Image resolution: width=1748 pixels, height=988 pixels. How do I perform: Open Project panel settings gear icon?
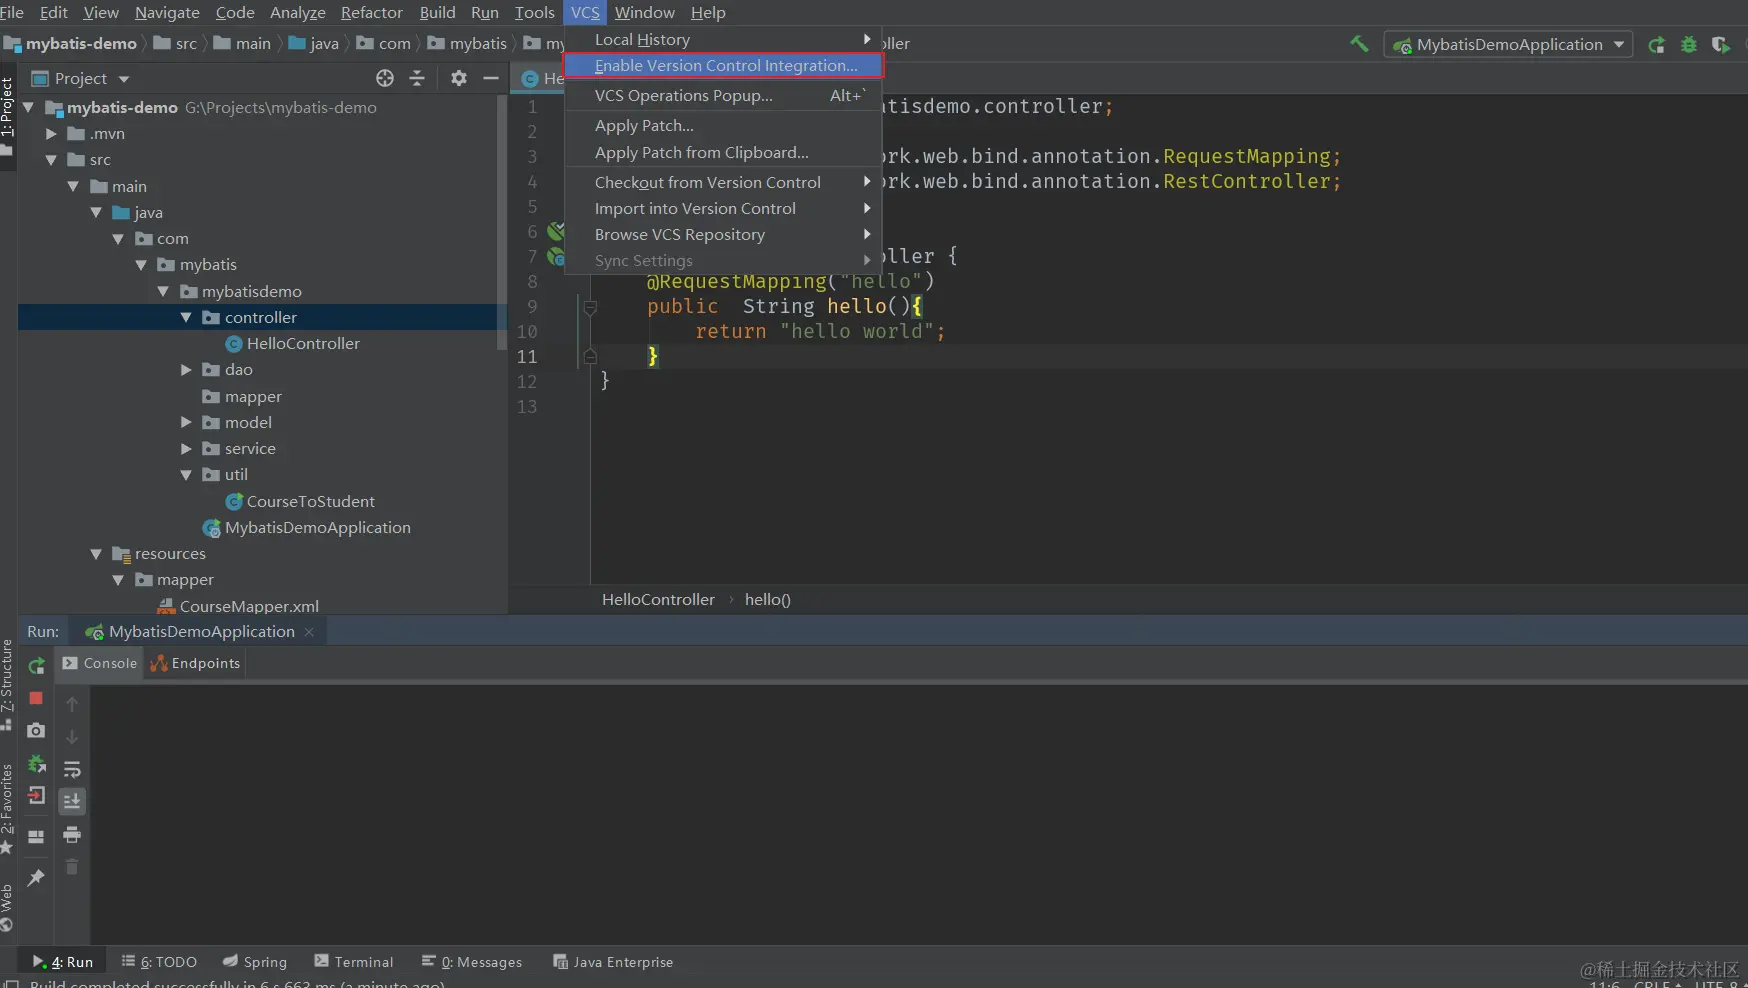pos(459,78)
